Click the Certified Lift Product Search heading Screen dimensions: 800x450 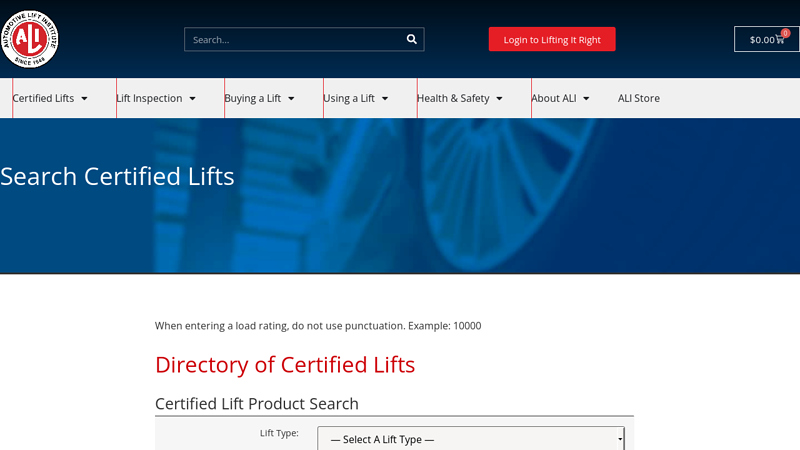(257, 404)
